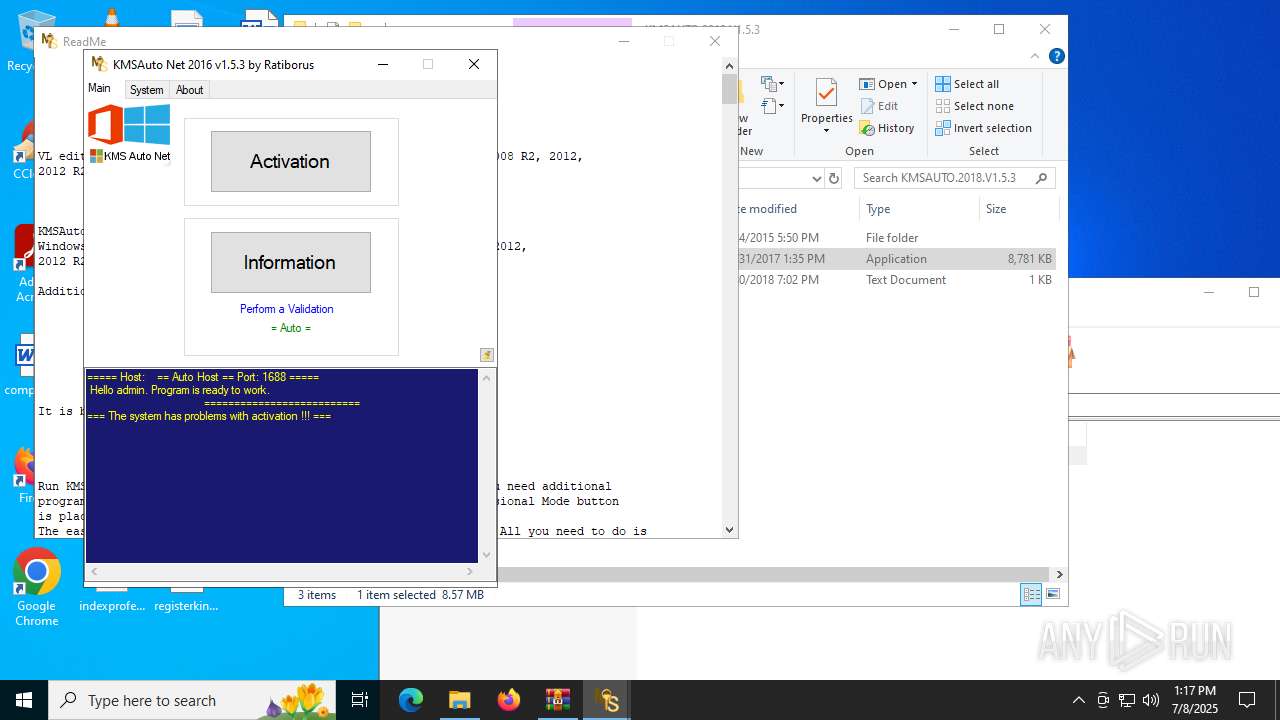This screenshot has height=720, width=1280.
Task: Open the Windows Start menu
Action: [x=24, y=700]
